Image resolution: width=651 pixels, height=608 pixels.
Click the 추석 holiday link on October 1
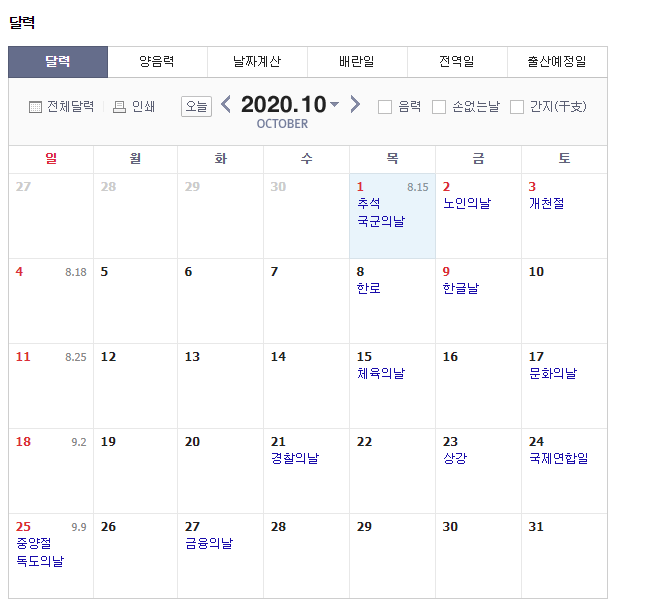tap(369, 203)
